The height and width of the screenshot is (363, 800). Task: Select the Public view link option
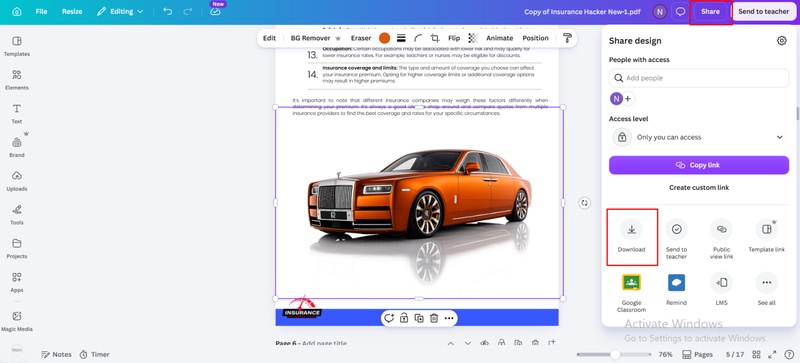[721, 239]
